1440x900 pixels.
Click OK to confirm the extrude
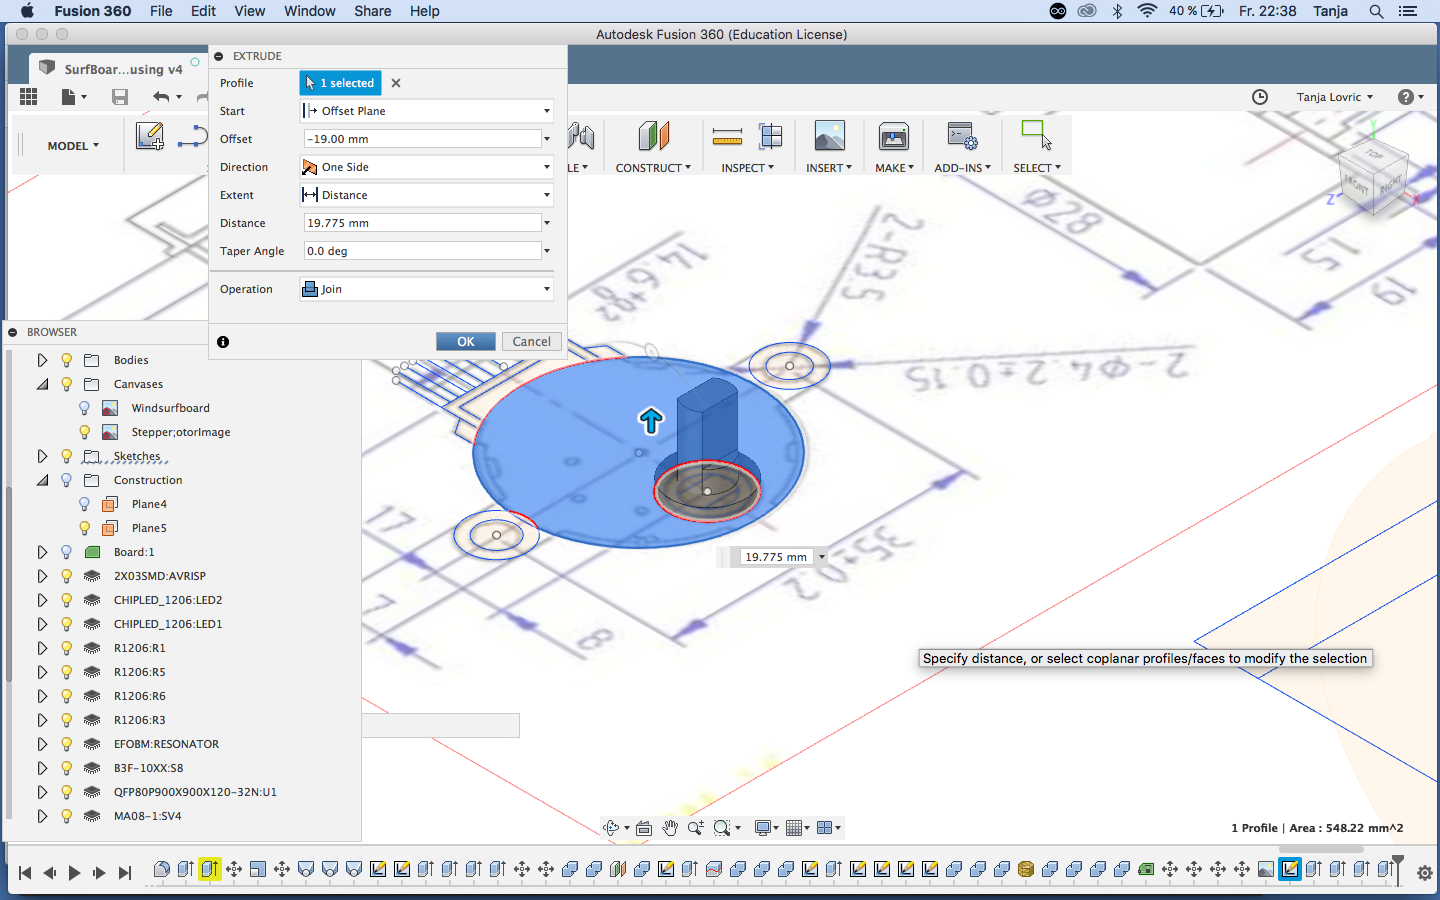[x=466, y=342]
